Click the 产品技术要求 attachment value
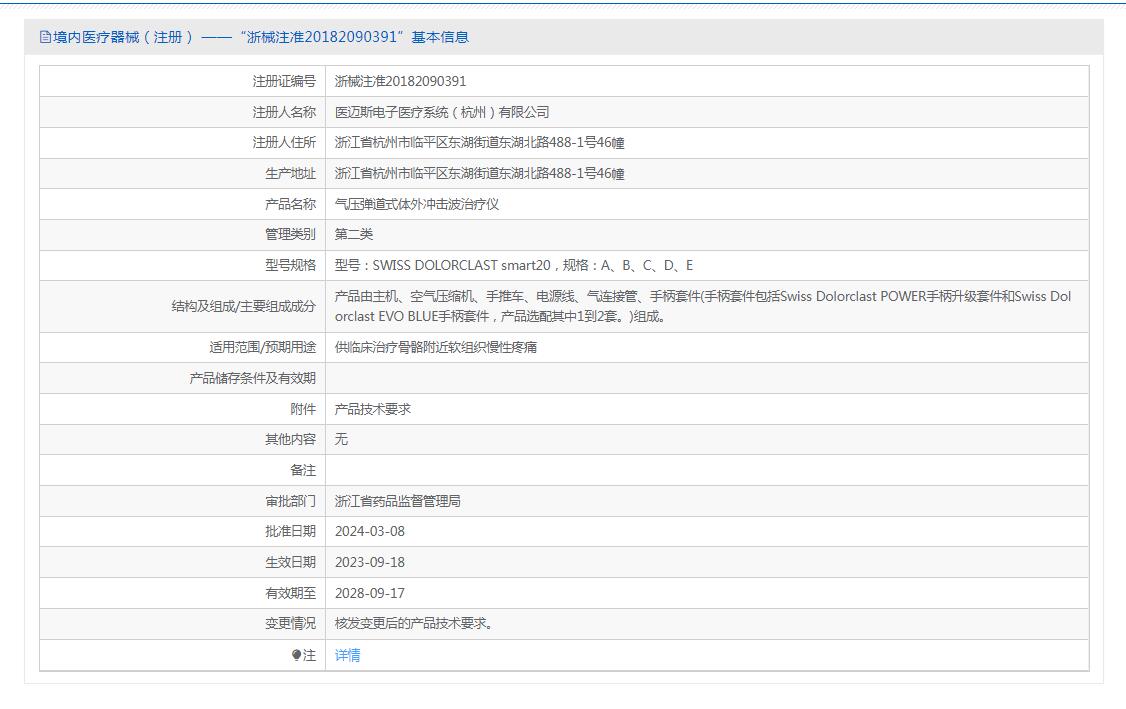 pyautogui.click(x=372, y=409)
